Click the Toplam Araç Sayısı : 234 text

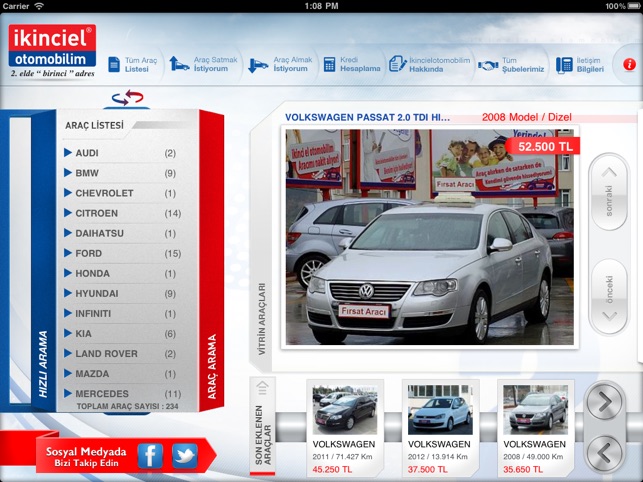128,406
